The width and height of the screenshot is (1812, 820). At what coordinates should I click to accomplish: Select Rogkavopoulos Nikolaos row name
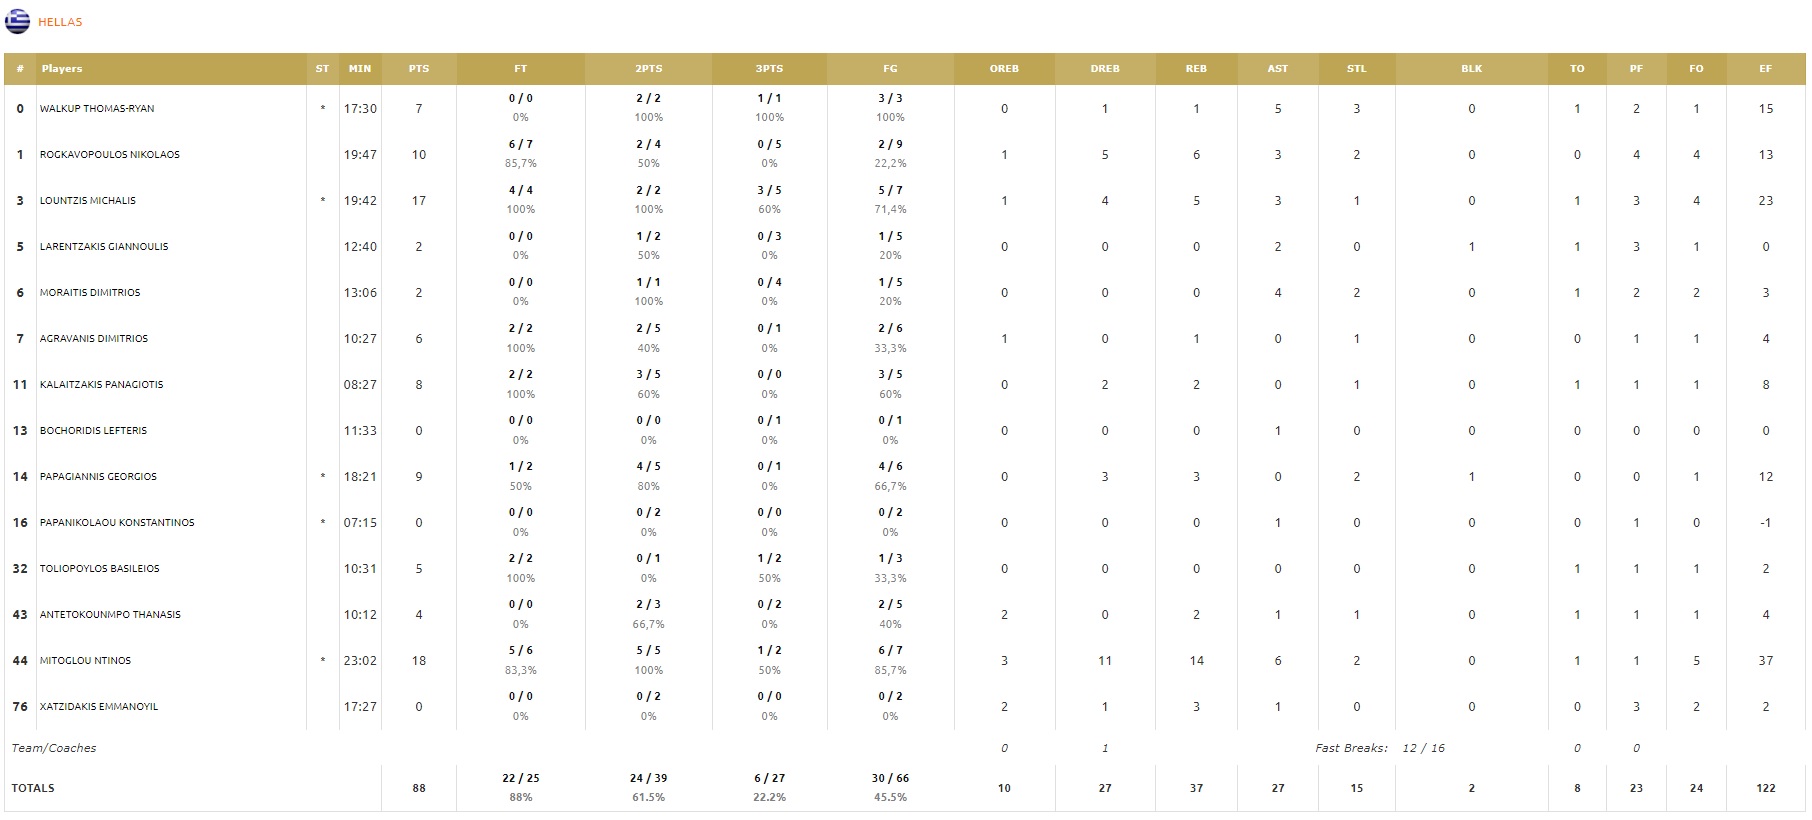click(x=110, y=155)
